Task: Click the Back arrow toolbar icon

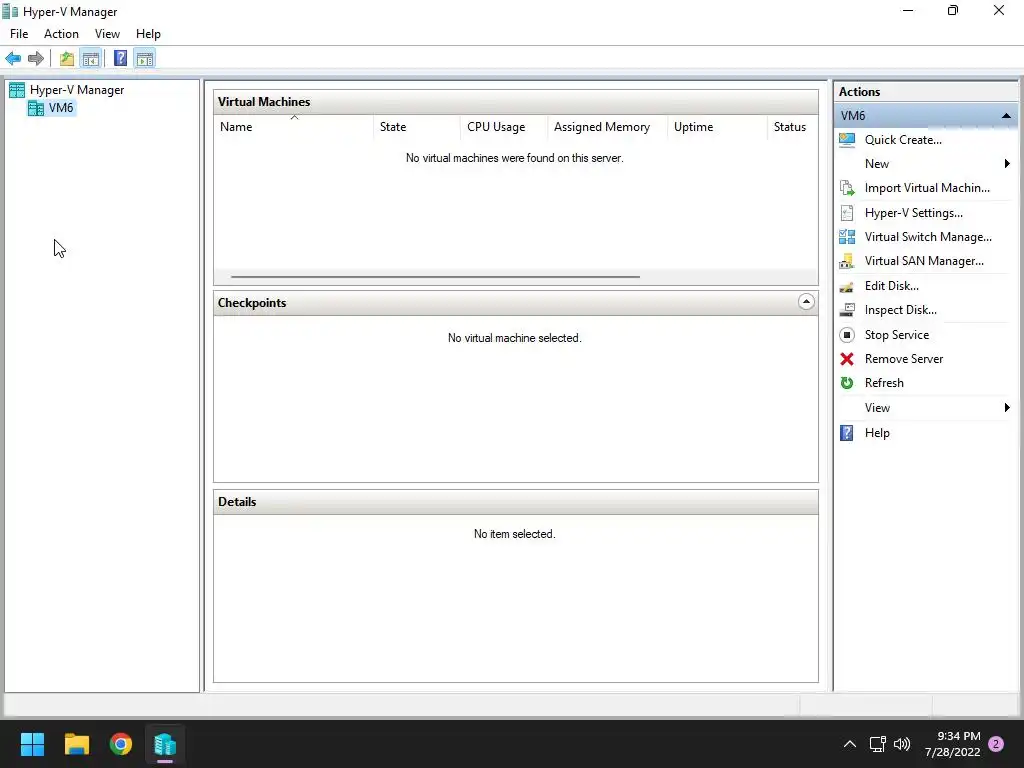Action: (13, 59)
